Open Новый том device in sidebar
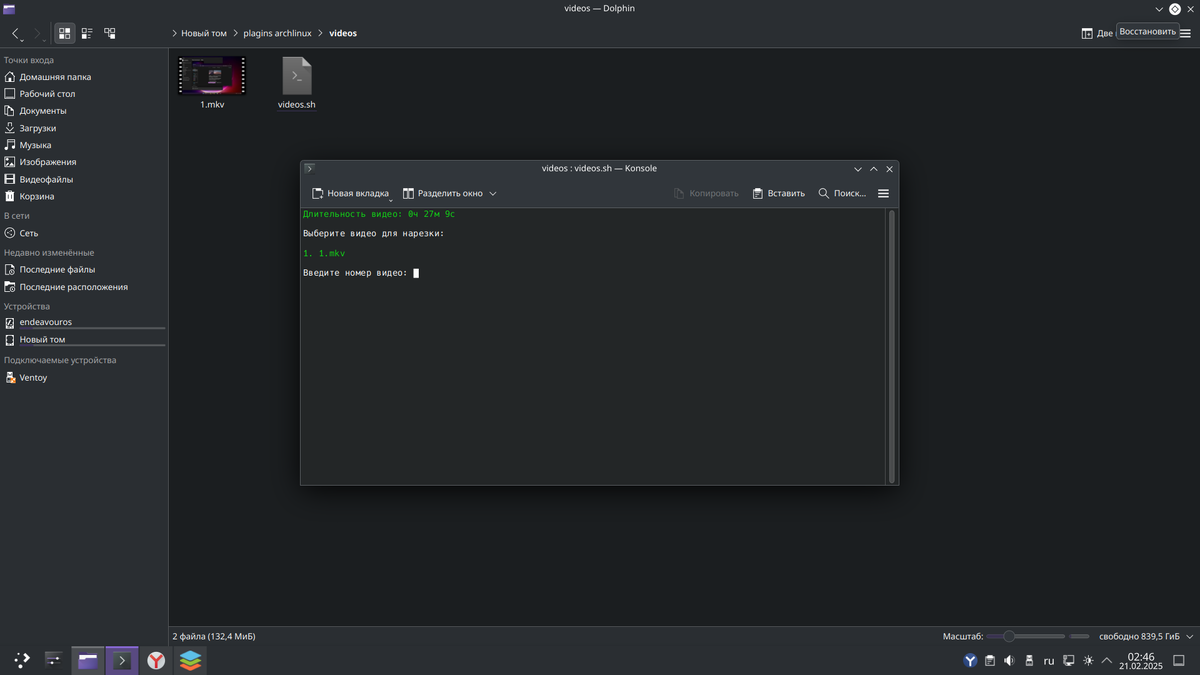The width and height of the screenshot is (1200, 675). pos(83,339)
